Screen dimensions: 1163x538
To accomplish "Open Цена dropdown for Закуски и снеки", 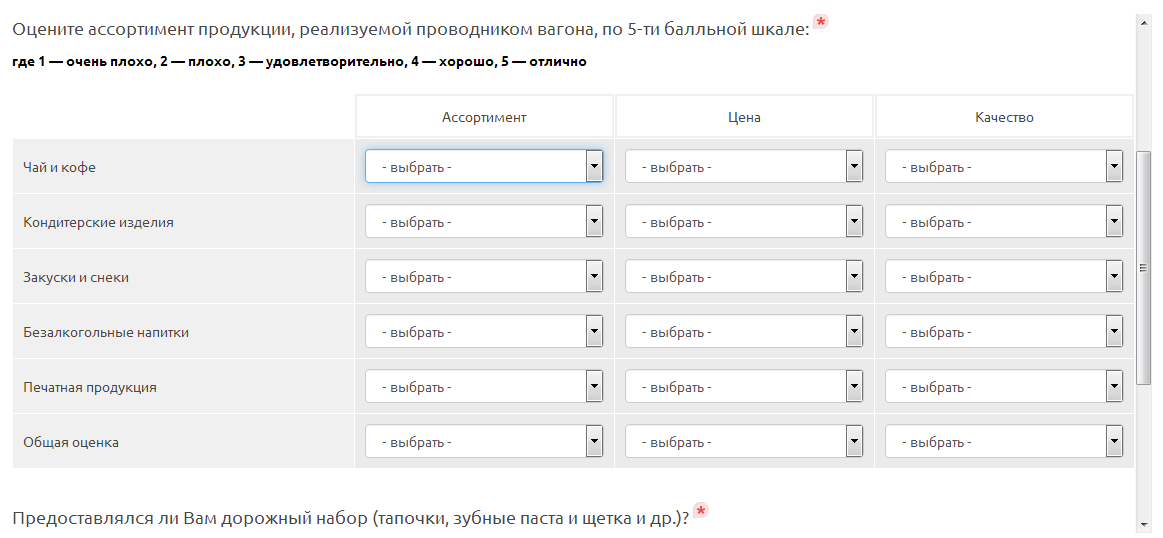I will (744, 277).
